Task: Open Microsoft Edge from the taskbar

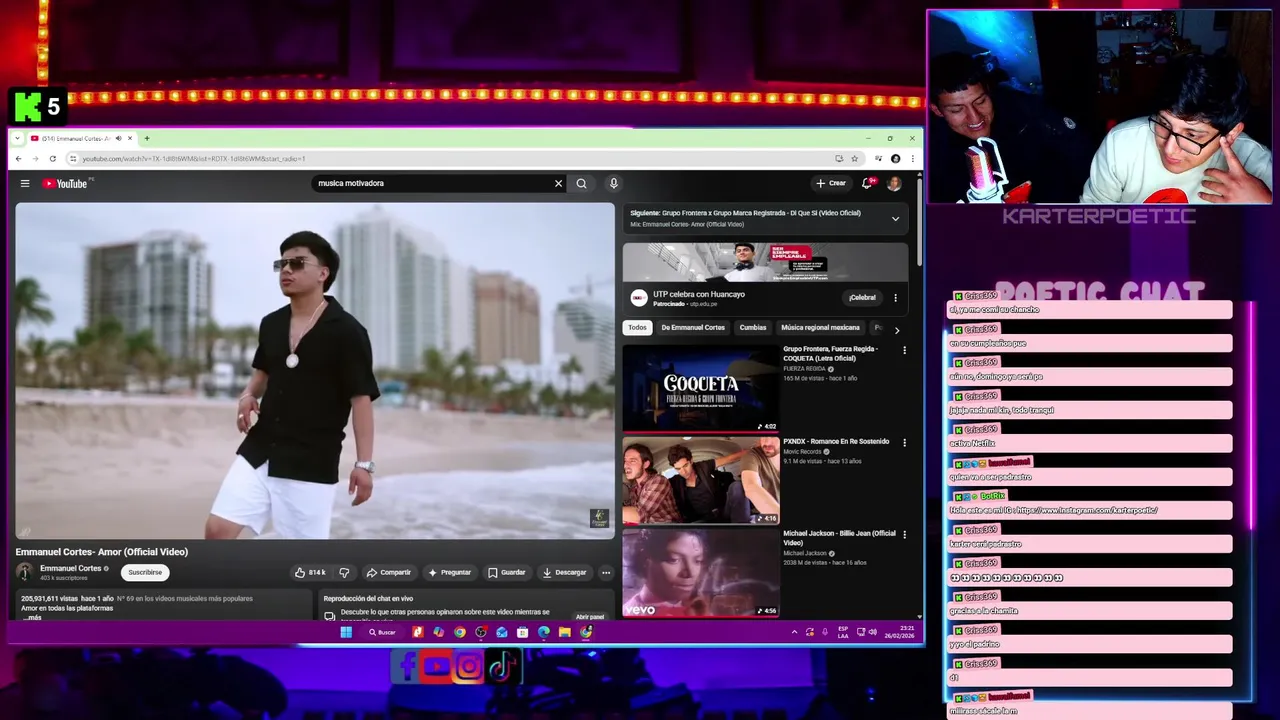Action: click(544, 632)
